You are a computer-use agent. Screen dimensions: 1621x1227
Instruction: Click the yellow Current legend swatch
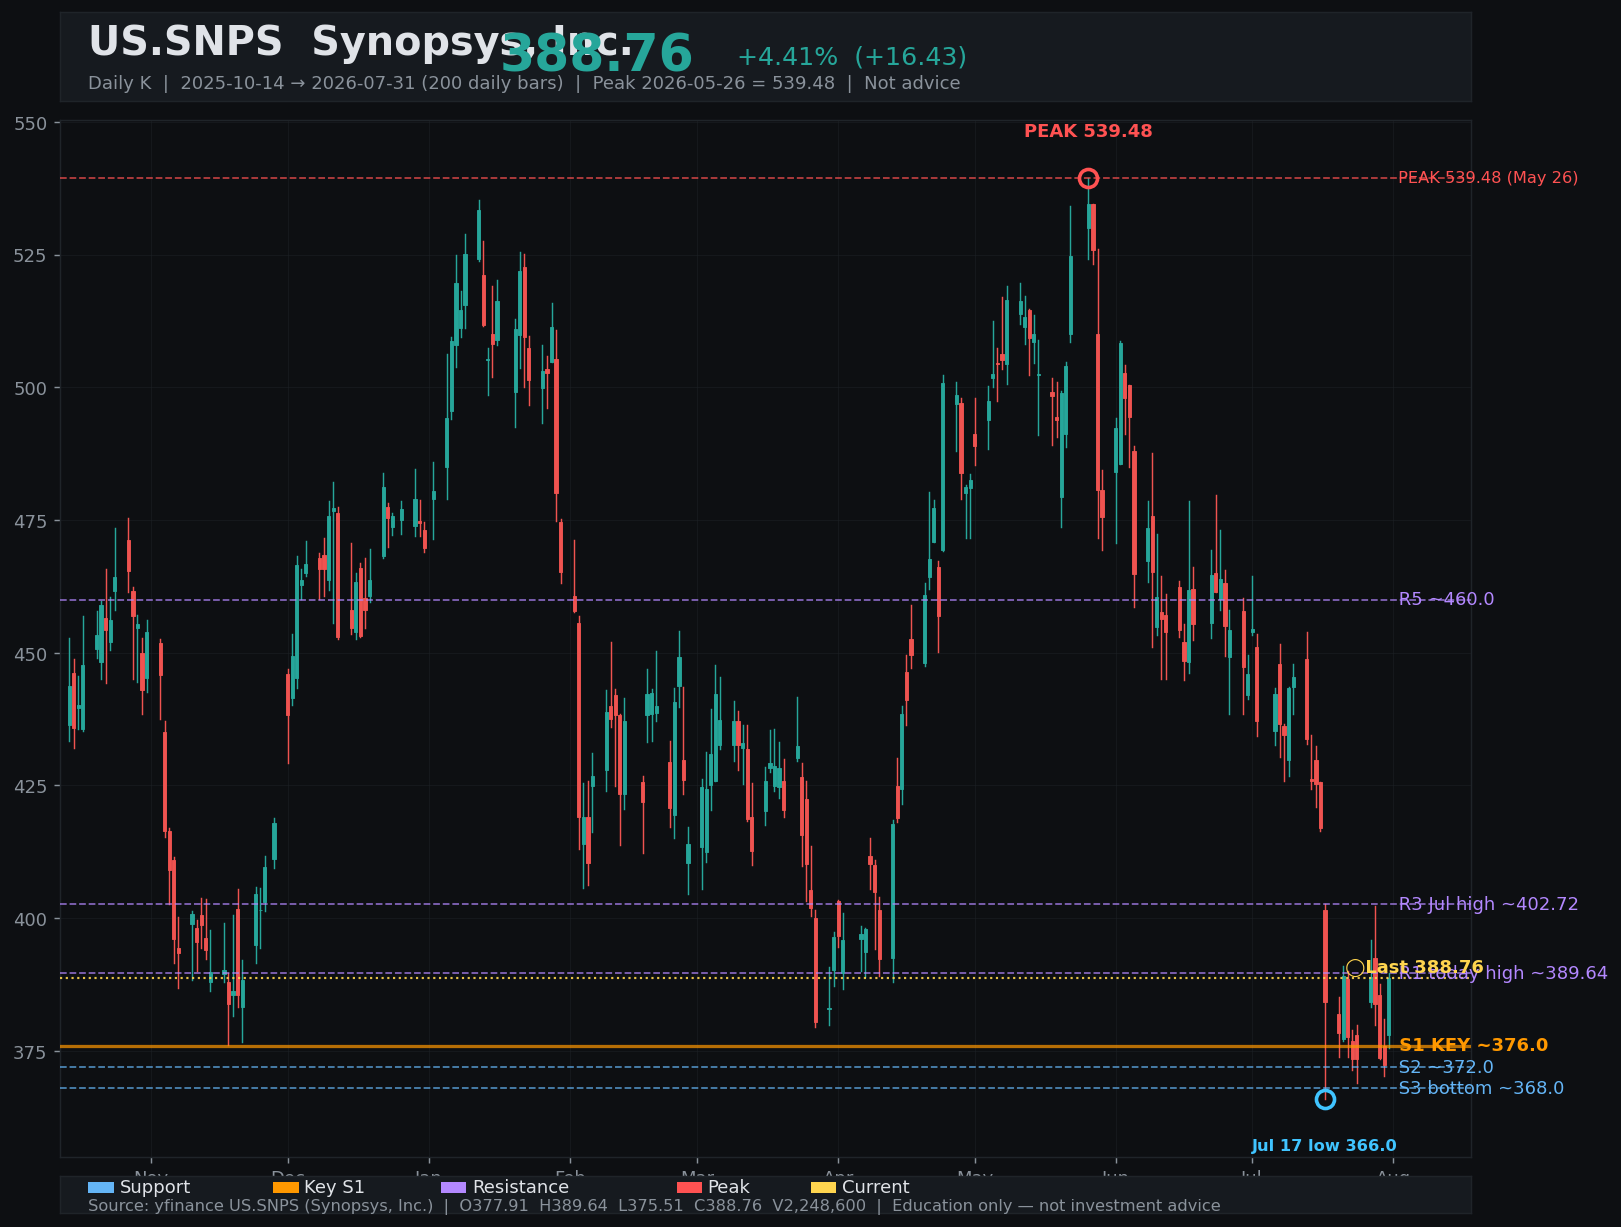[x=824, y=1187]
